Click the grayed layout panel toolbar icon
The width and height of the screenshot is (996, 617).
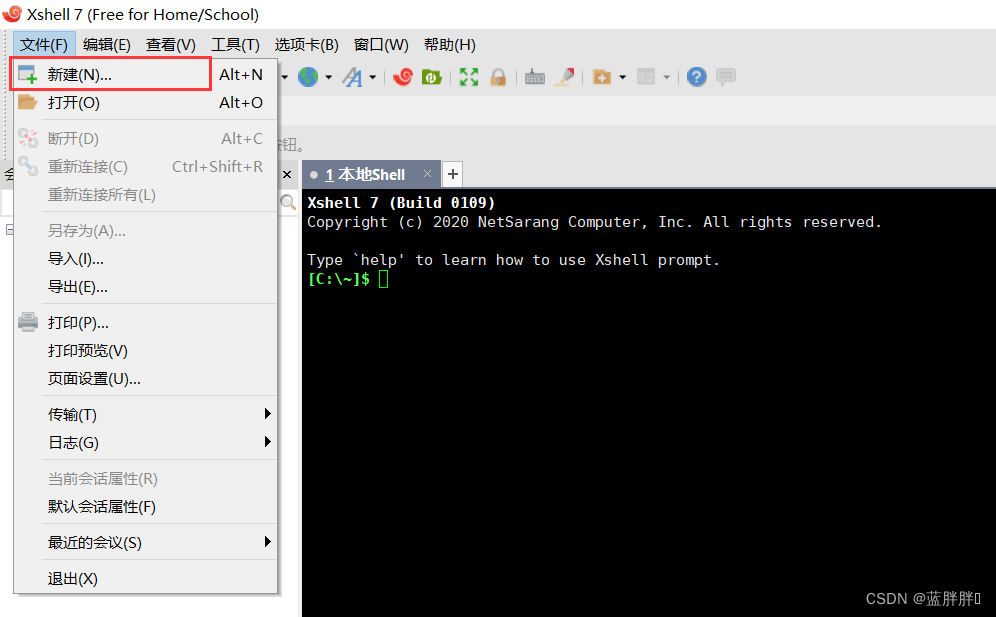[x=646, y=77]
